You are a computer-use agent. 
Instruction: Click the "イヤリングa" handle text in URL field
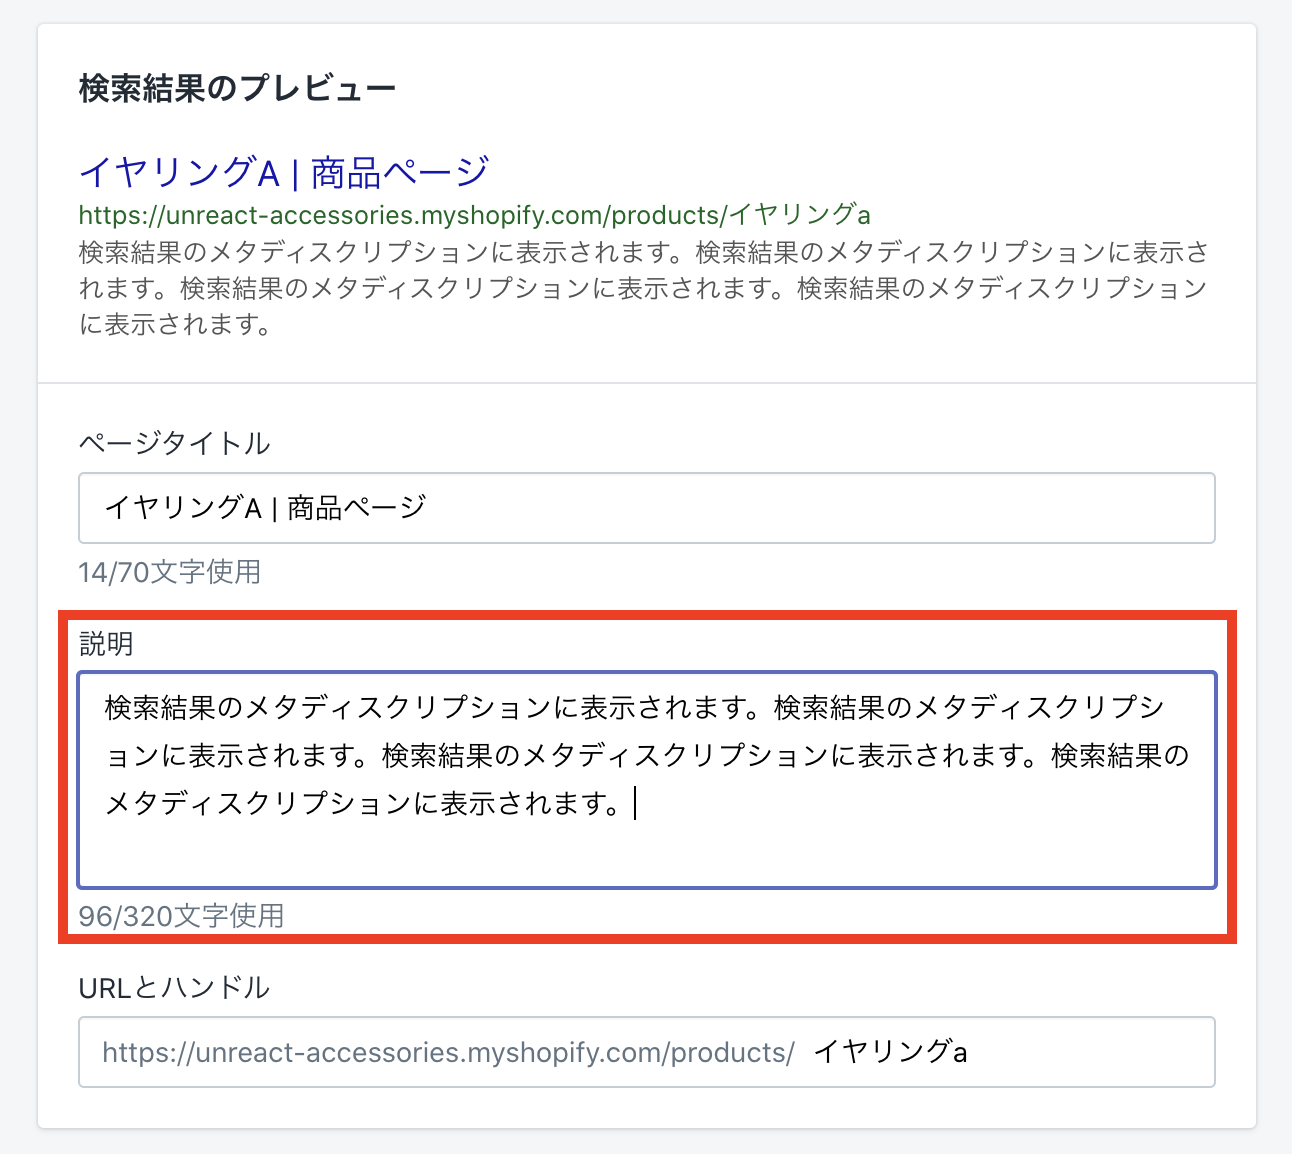(889, 1052)
